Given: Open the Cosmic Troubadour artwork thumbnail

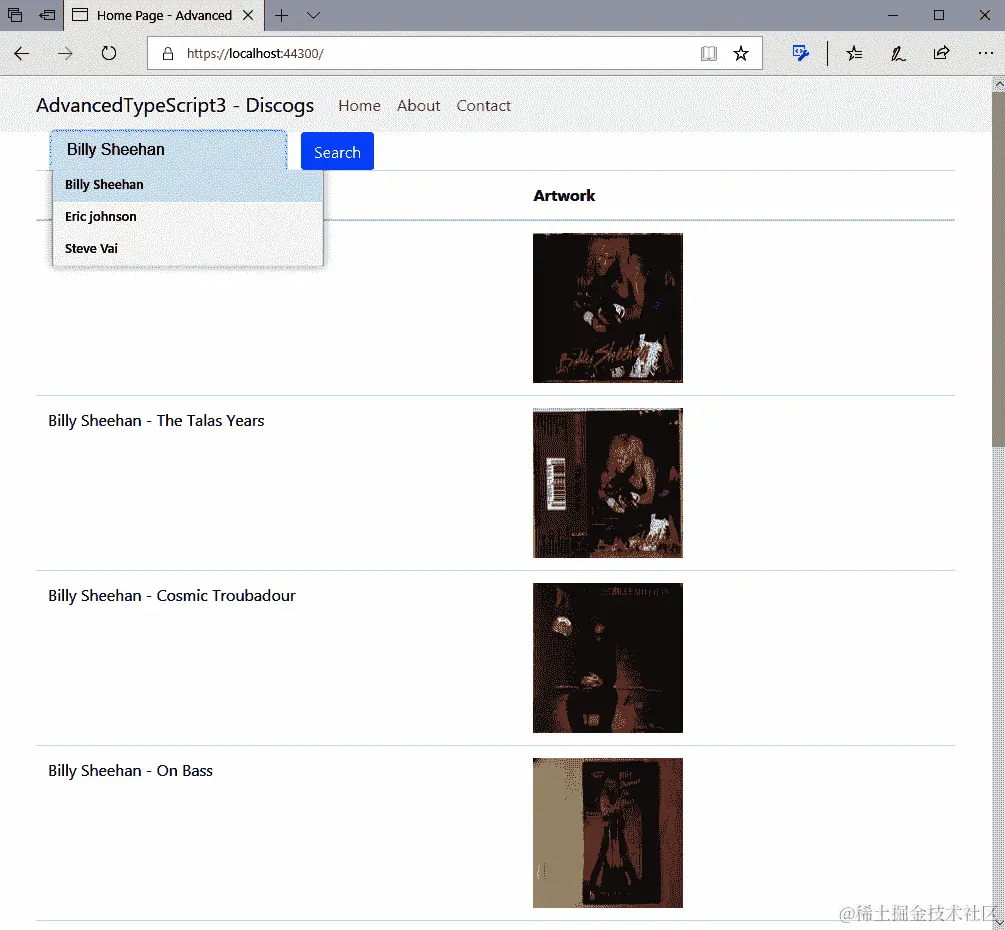Looking at the screenshot, I should [608, 658].
